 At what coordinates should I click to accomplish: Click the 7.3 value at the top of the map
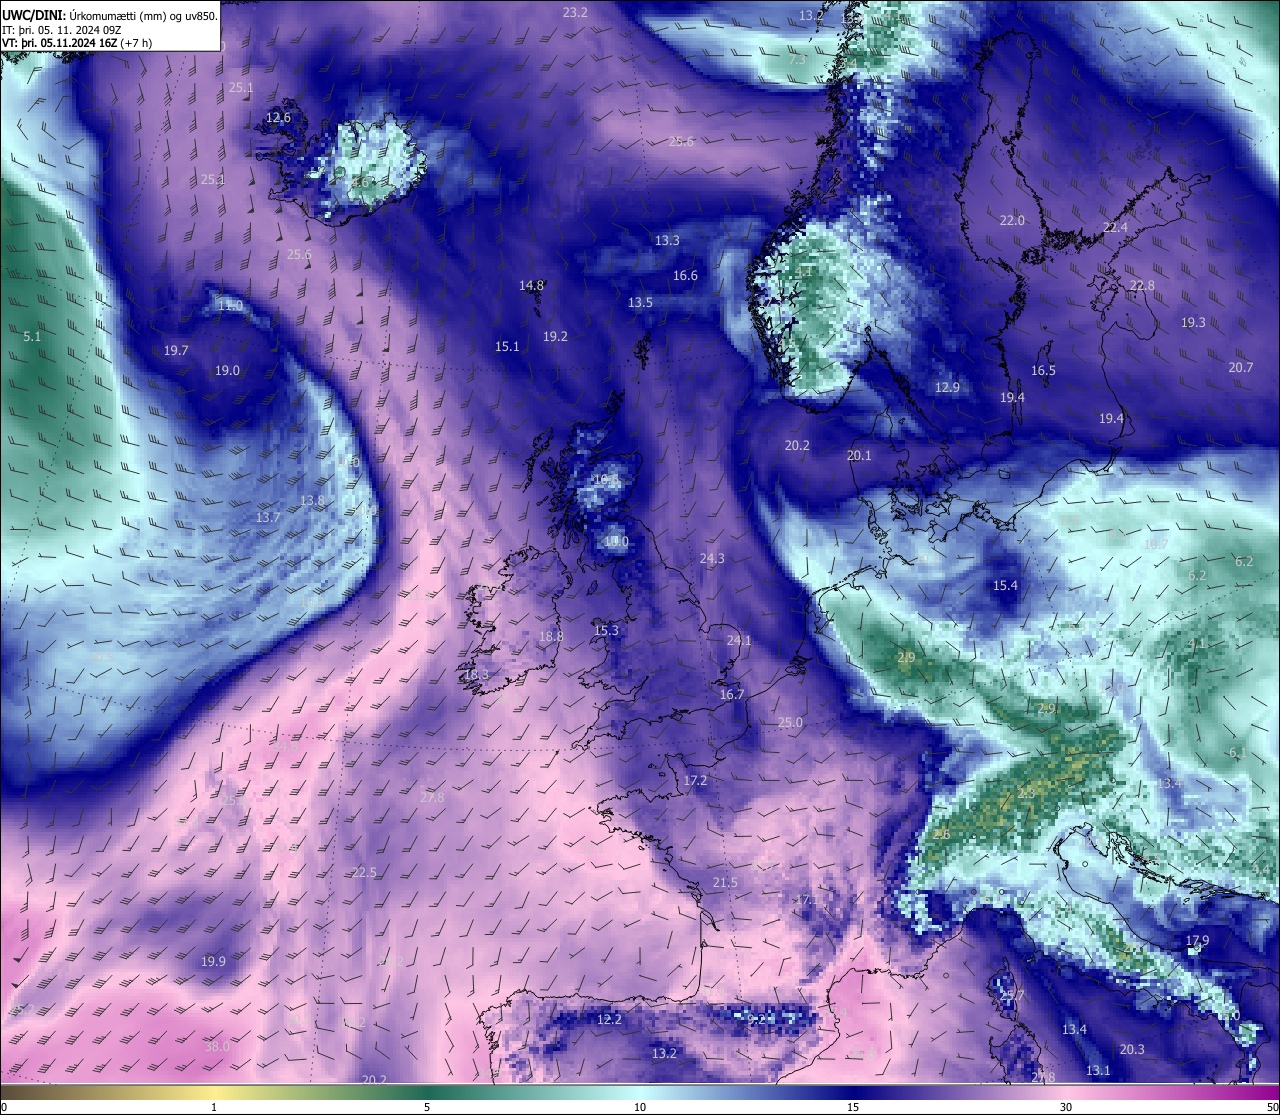(797, 59)
